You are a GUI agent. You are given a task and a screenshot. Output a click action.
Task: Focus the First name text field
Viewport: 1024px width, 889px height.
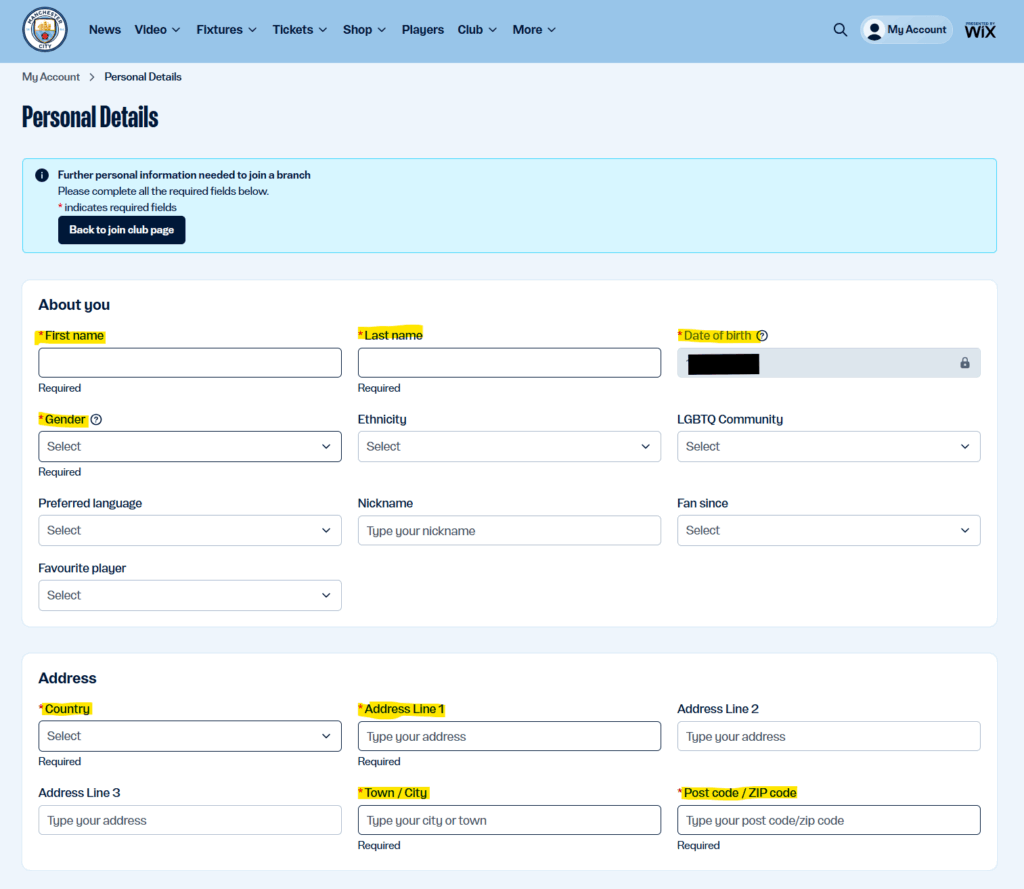[x=190, y=363]
